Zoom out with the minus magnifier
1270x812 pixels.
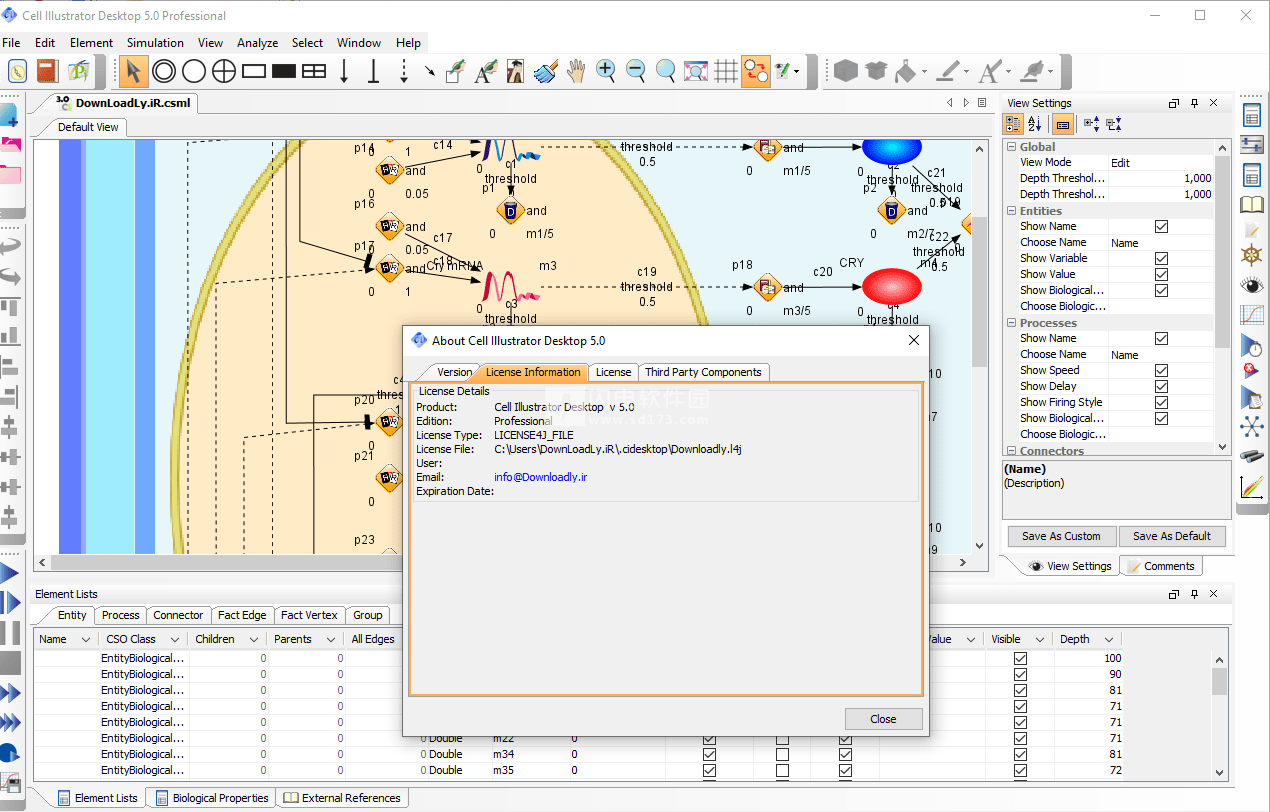636,71
